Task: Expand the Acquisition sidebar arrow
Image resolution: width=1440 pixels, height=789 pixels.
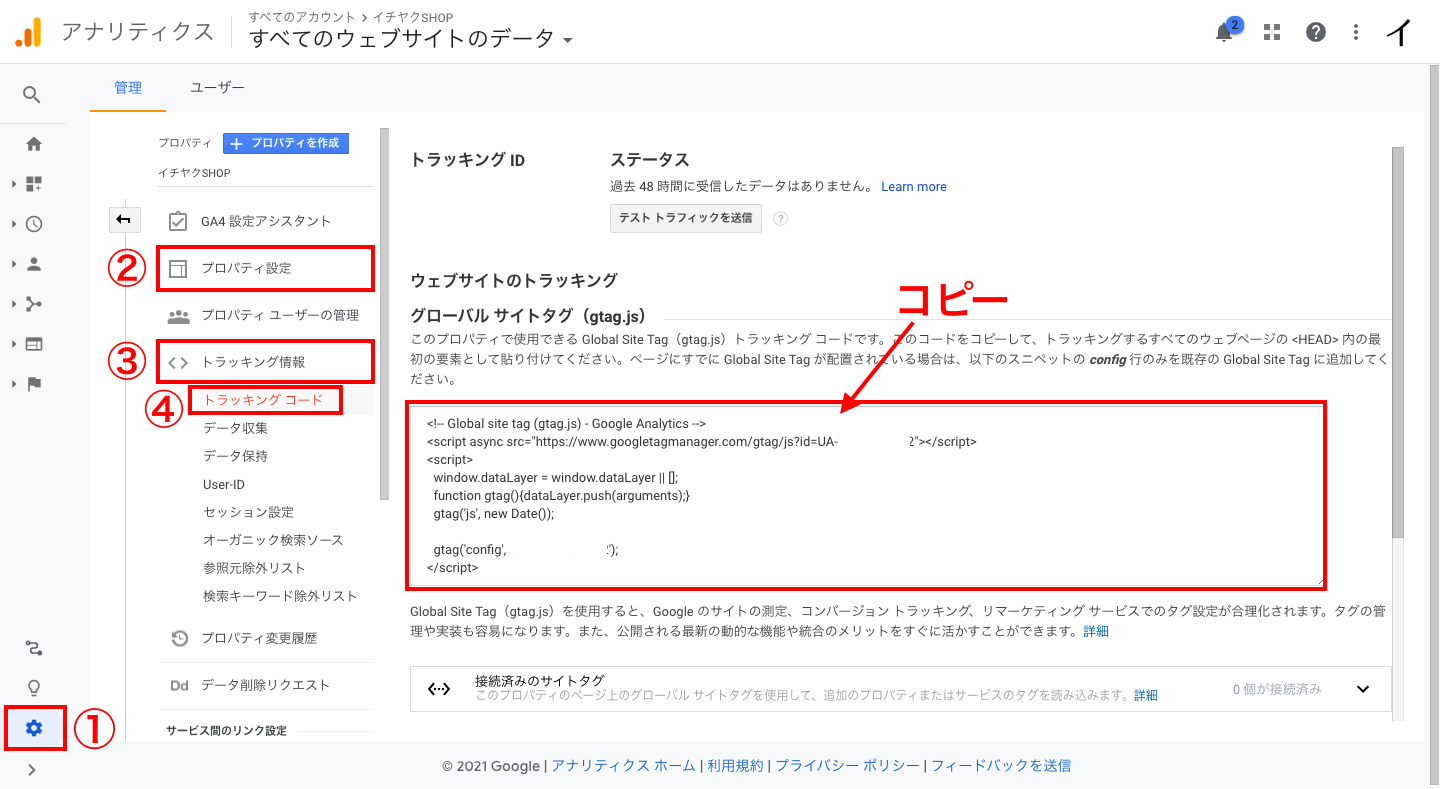Action: click(x=14, y=304)
